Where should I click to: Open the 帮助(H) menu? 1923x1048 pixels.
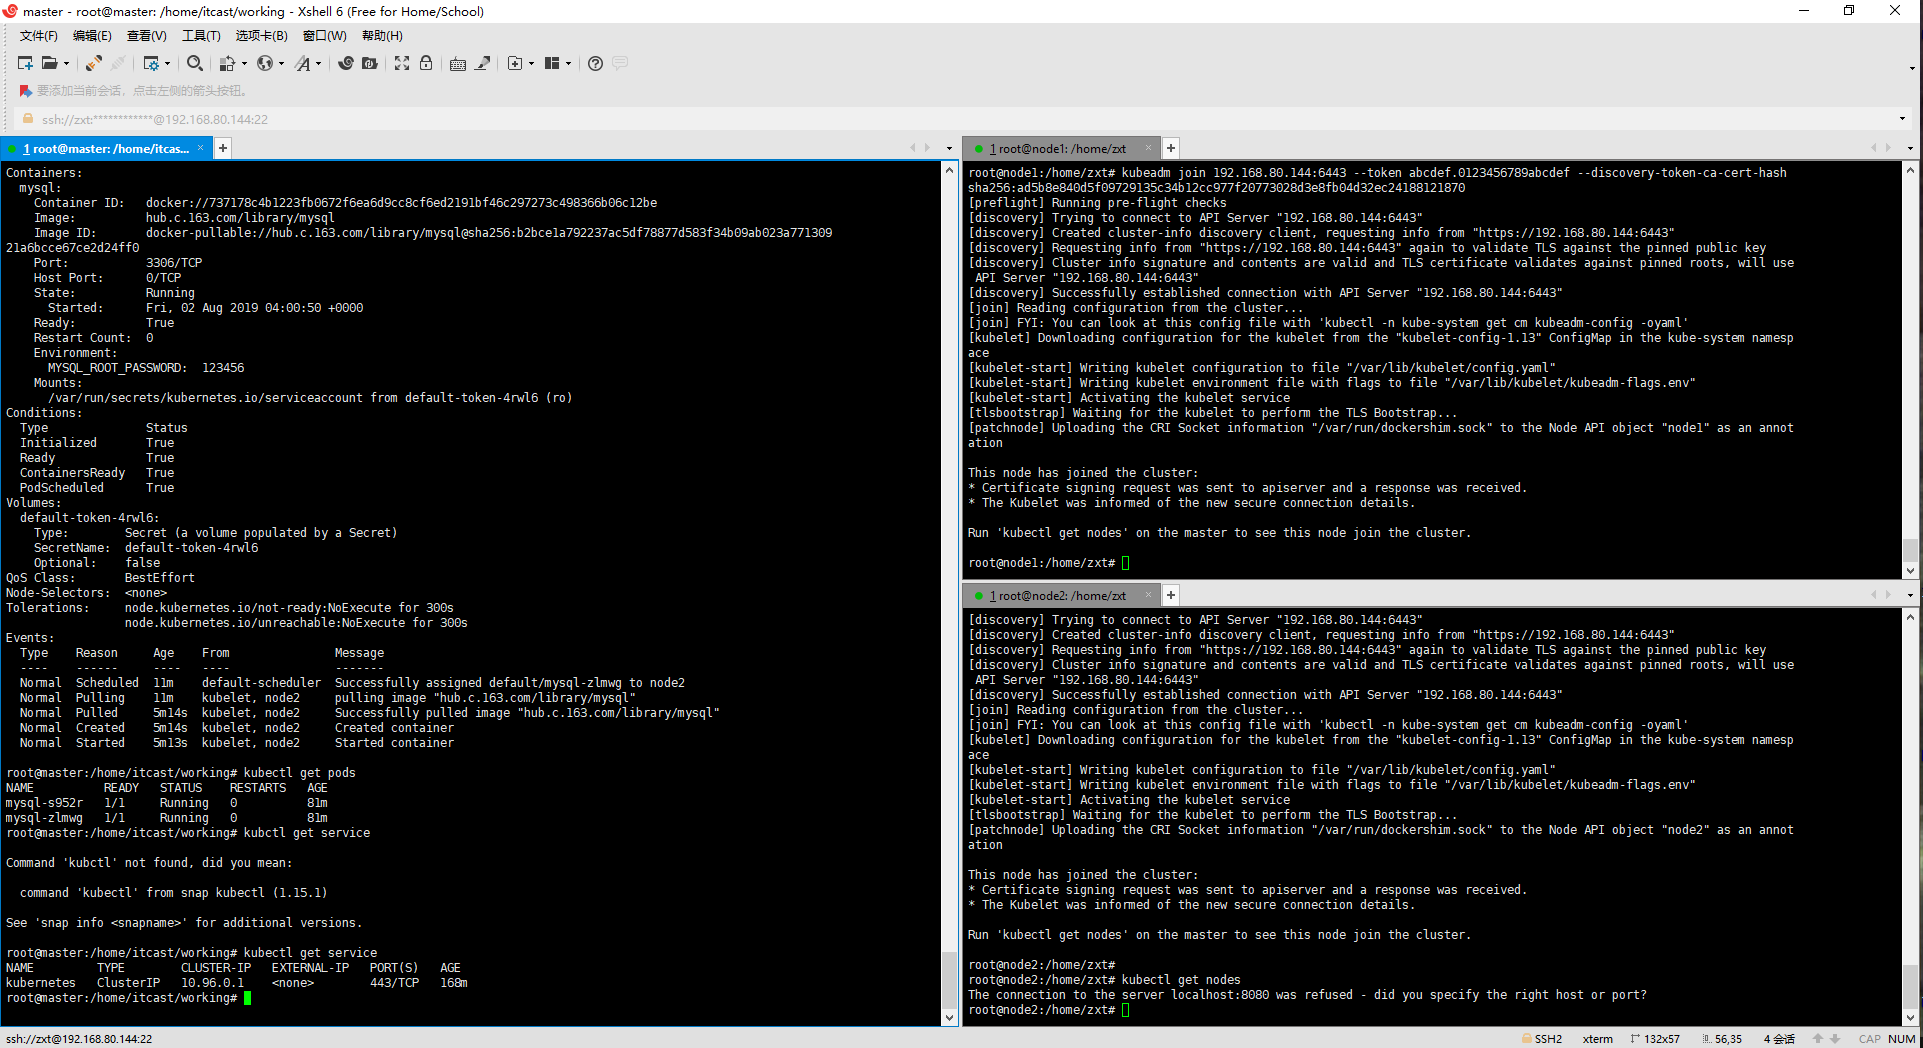tap(382, 36)
